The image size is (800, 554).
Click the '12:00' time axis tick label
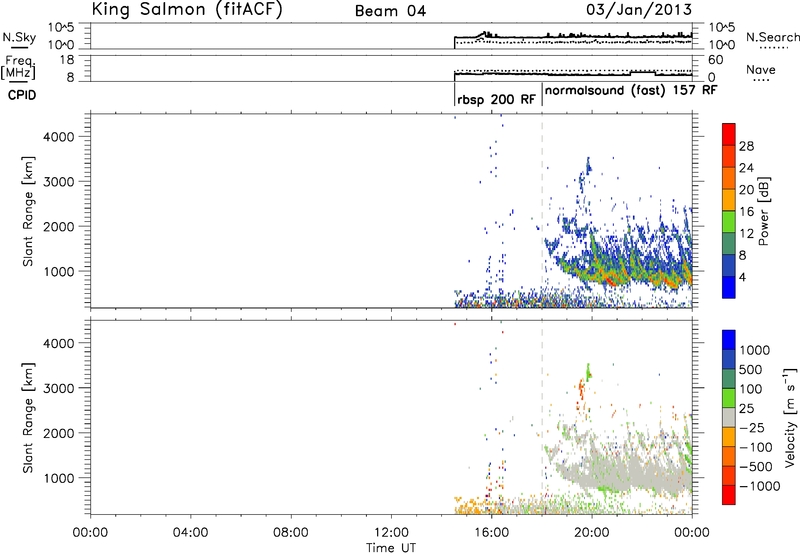coord(391,533)
